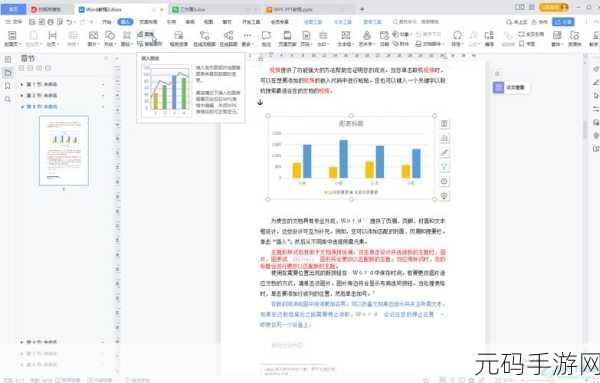600x383 pixels.
Task: Click the Screenshot tool icon
Action: pyautogui.click(x=178, y=36)
